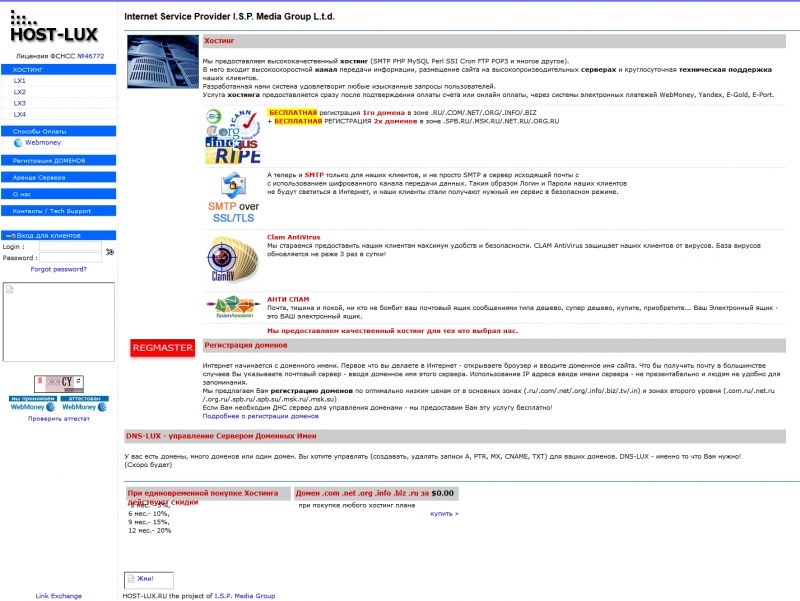Click the Internet Service Provider I.S.P. Media Group title
Image resolution: width=800 pixels, height=601 pixels.
coord(229,16)
